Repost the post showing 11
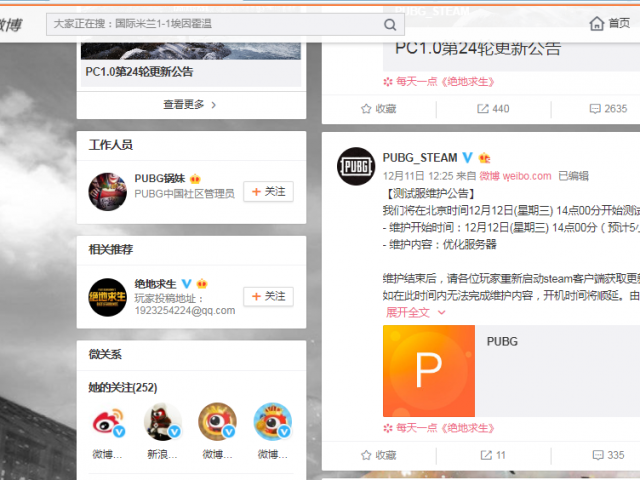Screen dimensions: 640x480 (x=493, y=455)
